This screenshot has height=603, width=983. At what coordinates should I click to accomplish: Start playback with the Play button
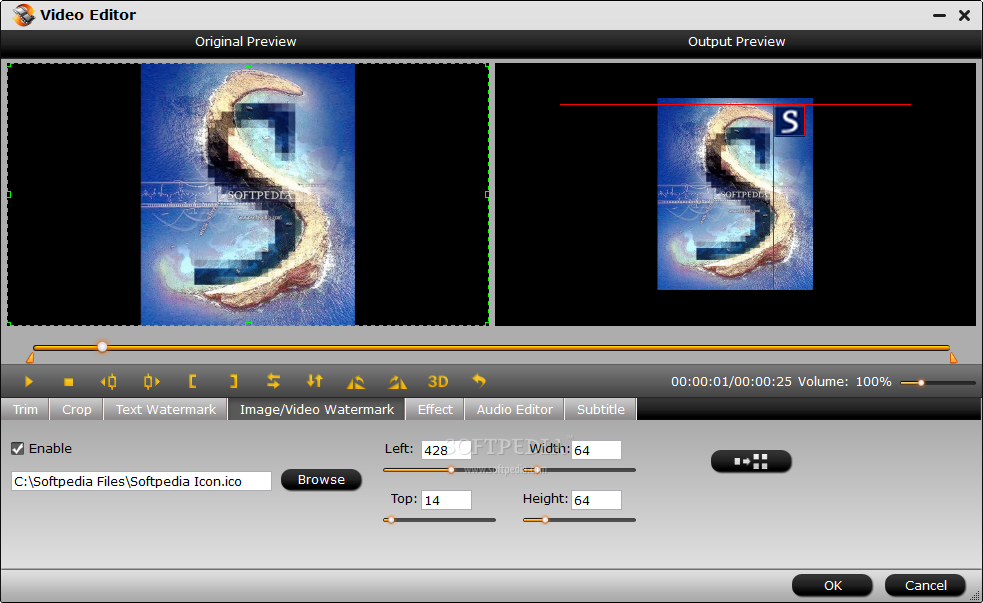click(28, 381)
